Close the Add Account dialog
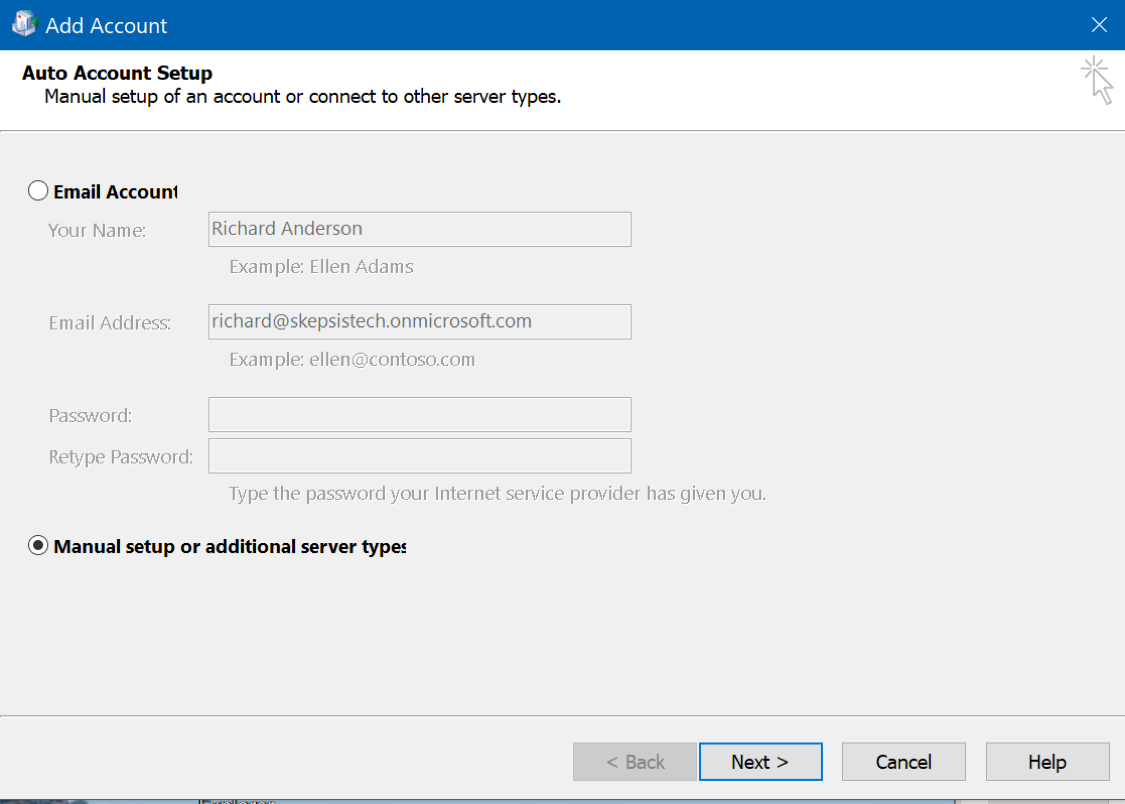 click(x=1099, y=25)
